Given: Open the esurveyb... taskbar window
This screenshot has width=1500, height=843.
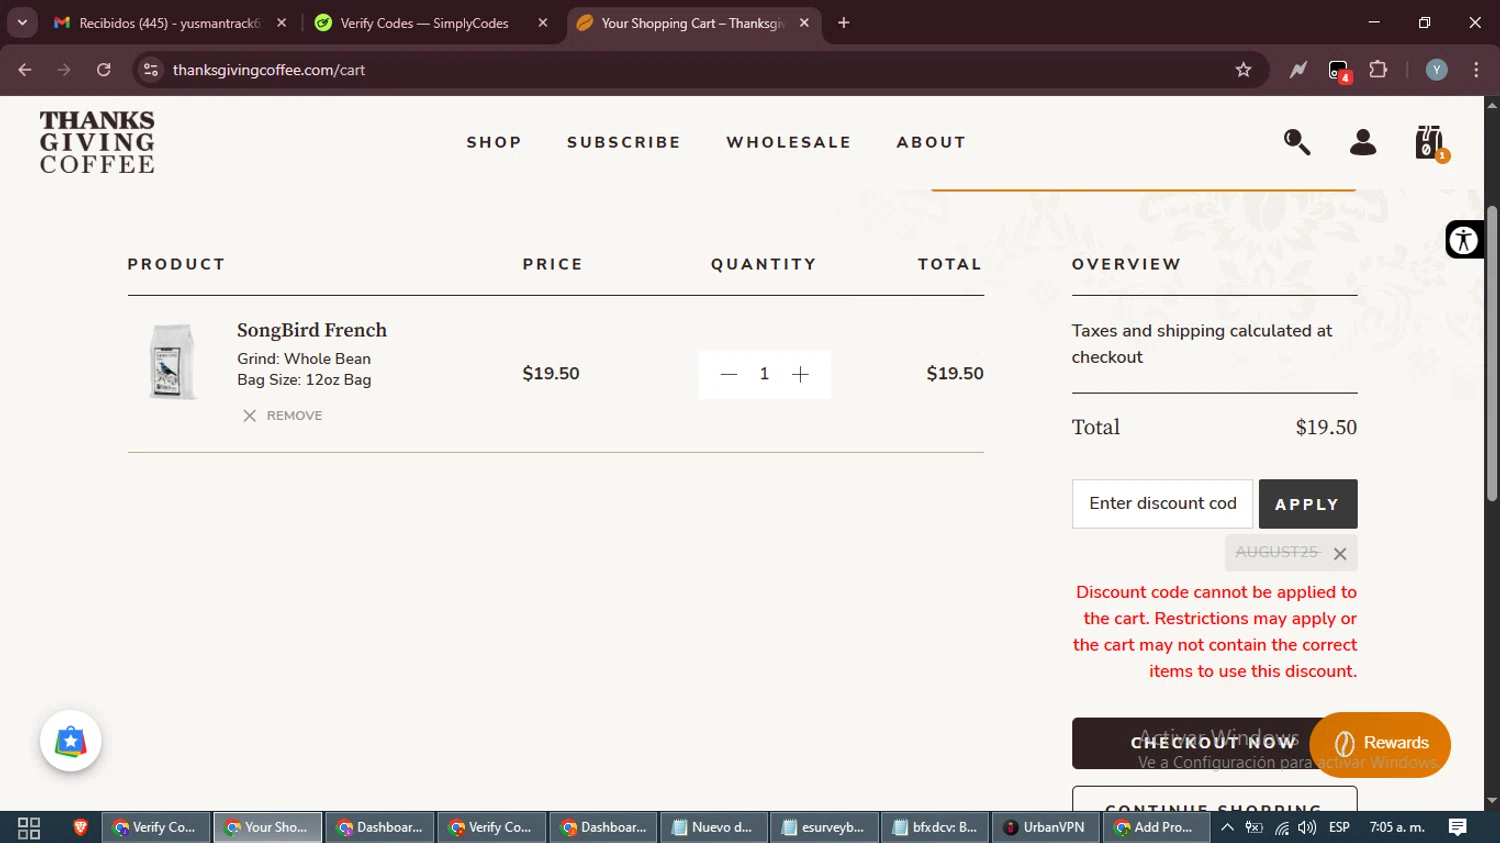Looking at the screenshot, I should pos(824,827).
